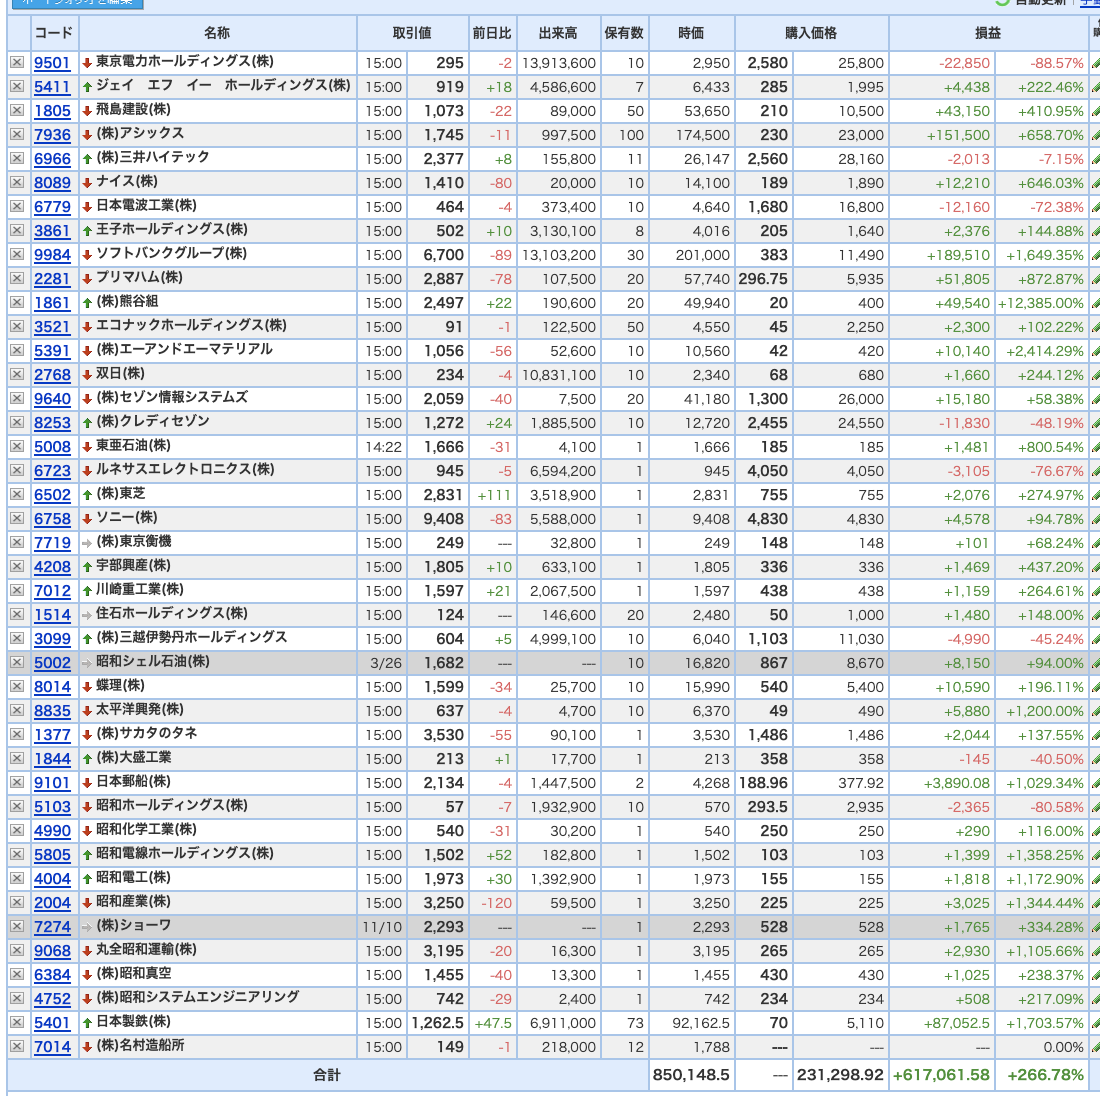Open stock code 9501 link
Screen dimensions: 1100x1096
point(53,63)
